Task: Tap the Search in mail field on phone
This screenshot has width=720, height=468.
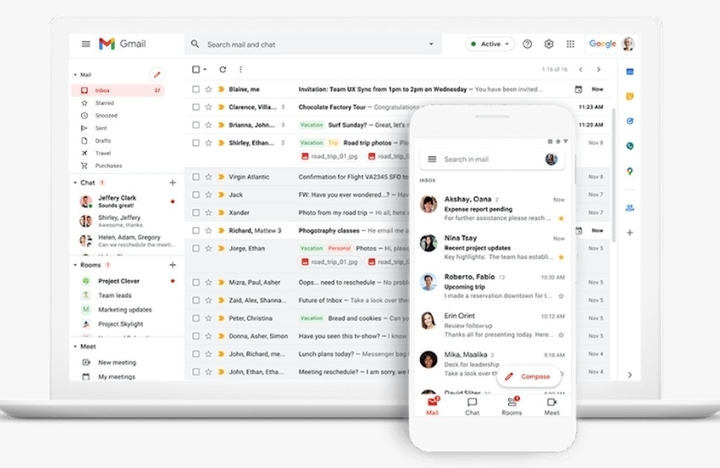Action: [x=492, y=159]
